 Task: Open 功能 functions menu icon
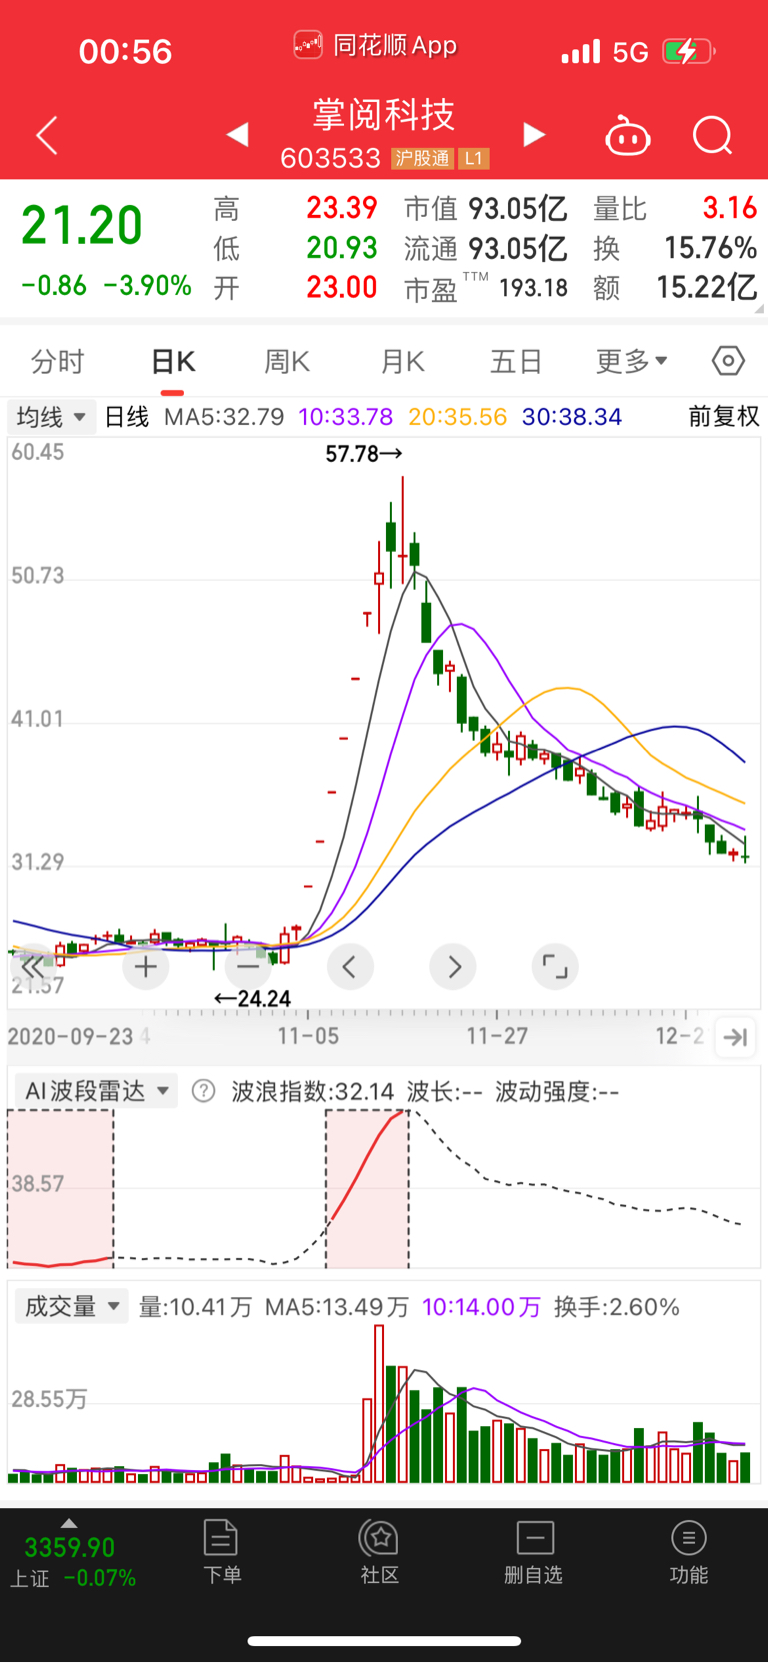pos(688,1552)
